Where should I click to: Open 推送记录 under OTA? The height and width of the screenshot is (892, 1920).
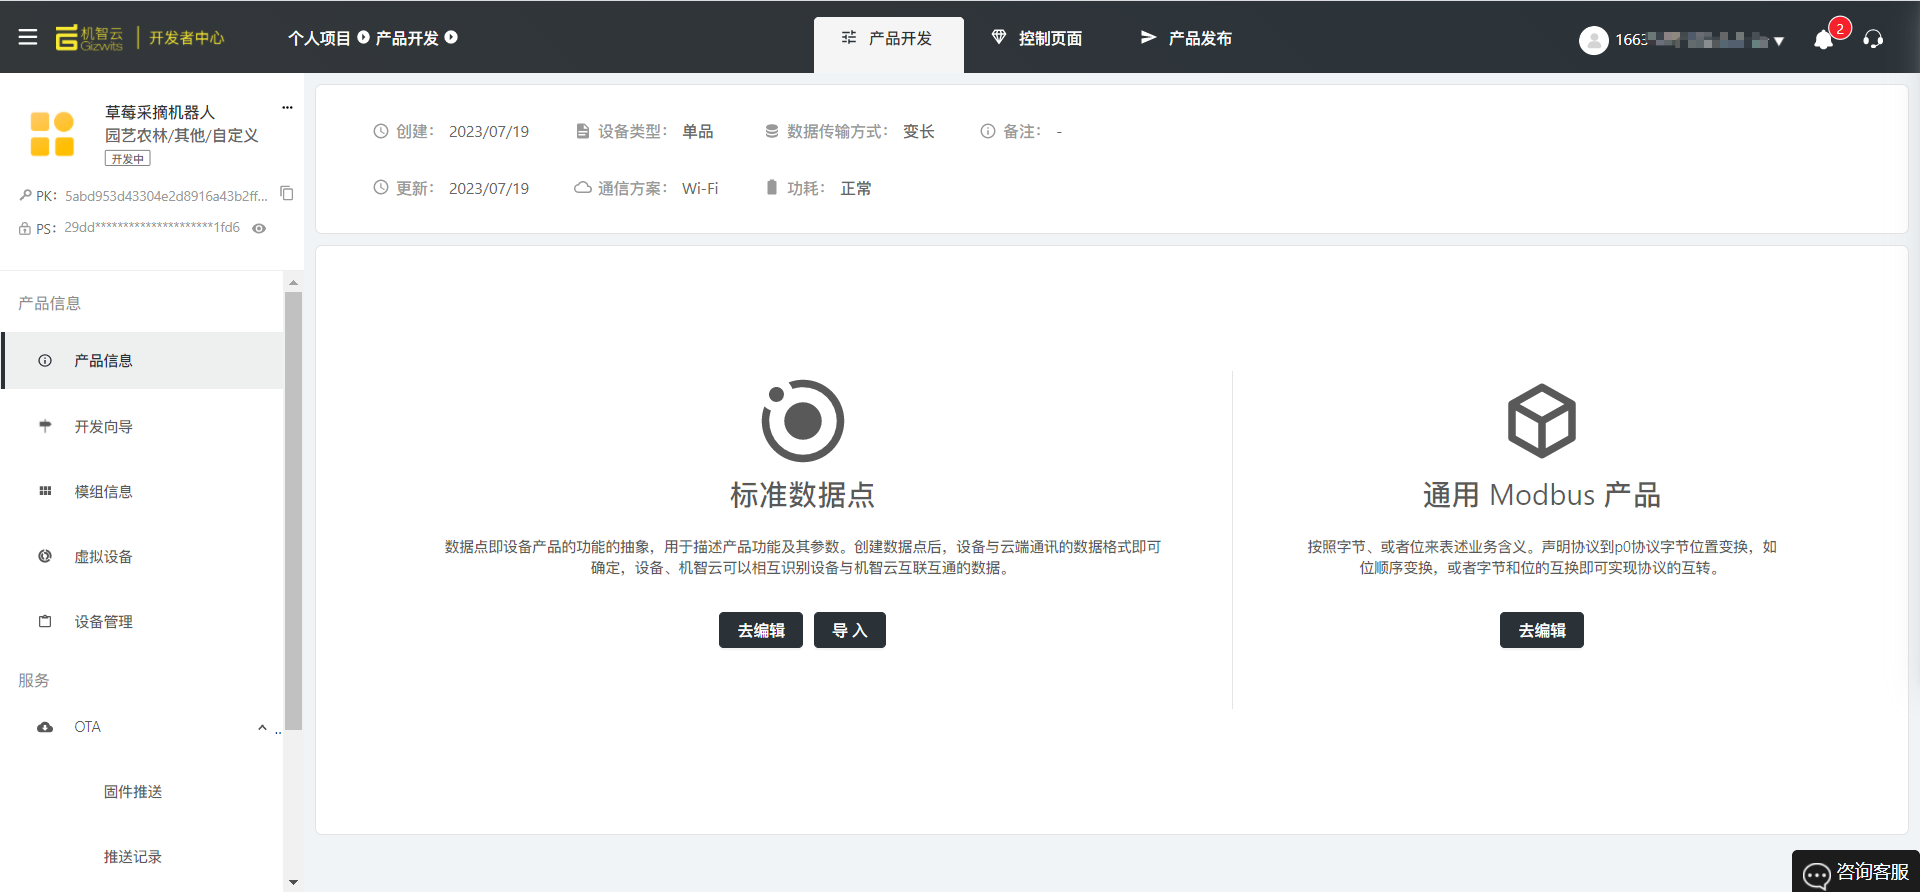(133, 857)
